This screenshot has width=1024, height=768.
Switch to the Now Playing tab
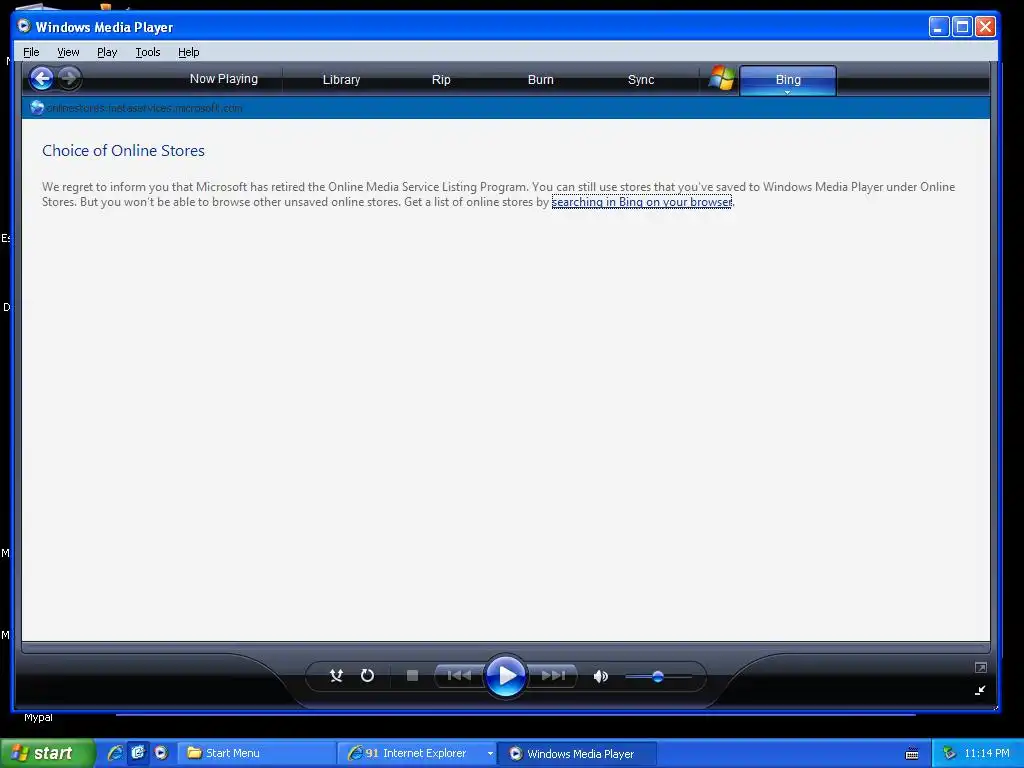[x=223, y=79]
